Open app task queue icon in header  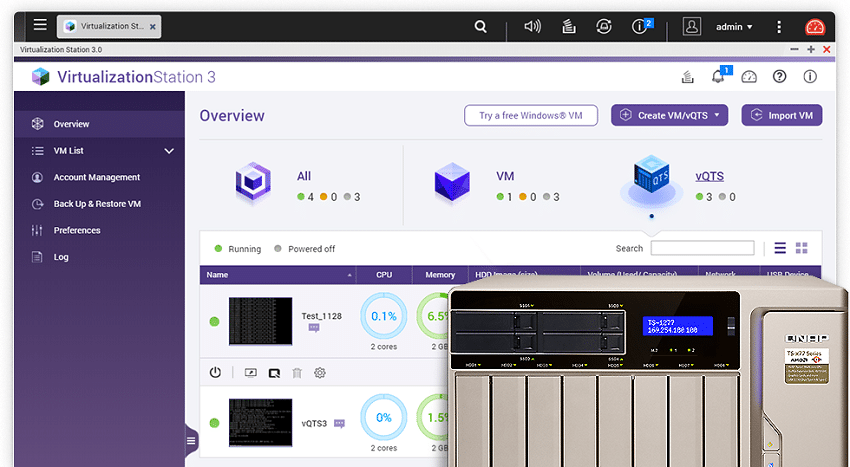687,77
